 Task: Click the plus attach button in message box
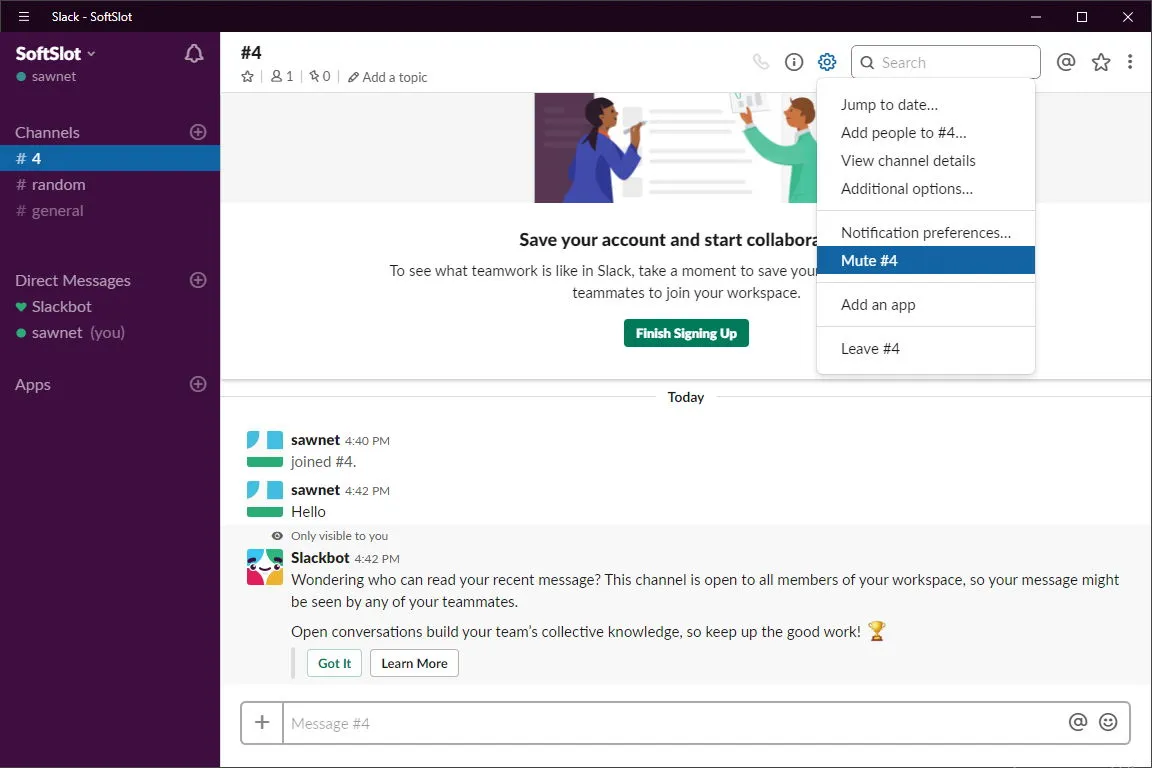(262, 722)
